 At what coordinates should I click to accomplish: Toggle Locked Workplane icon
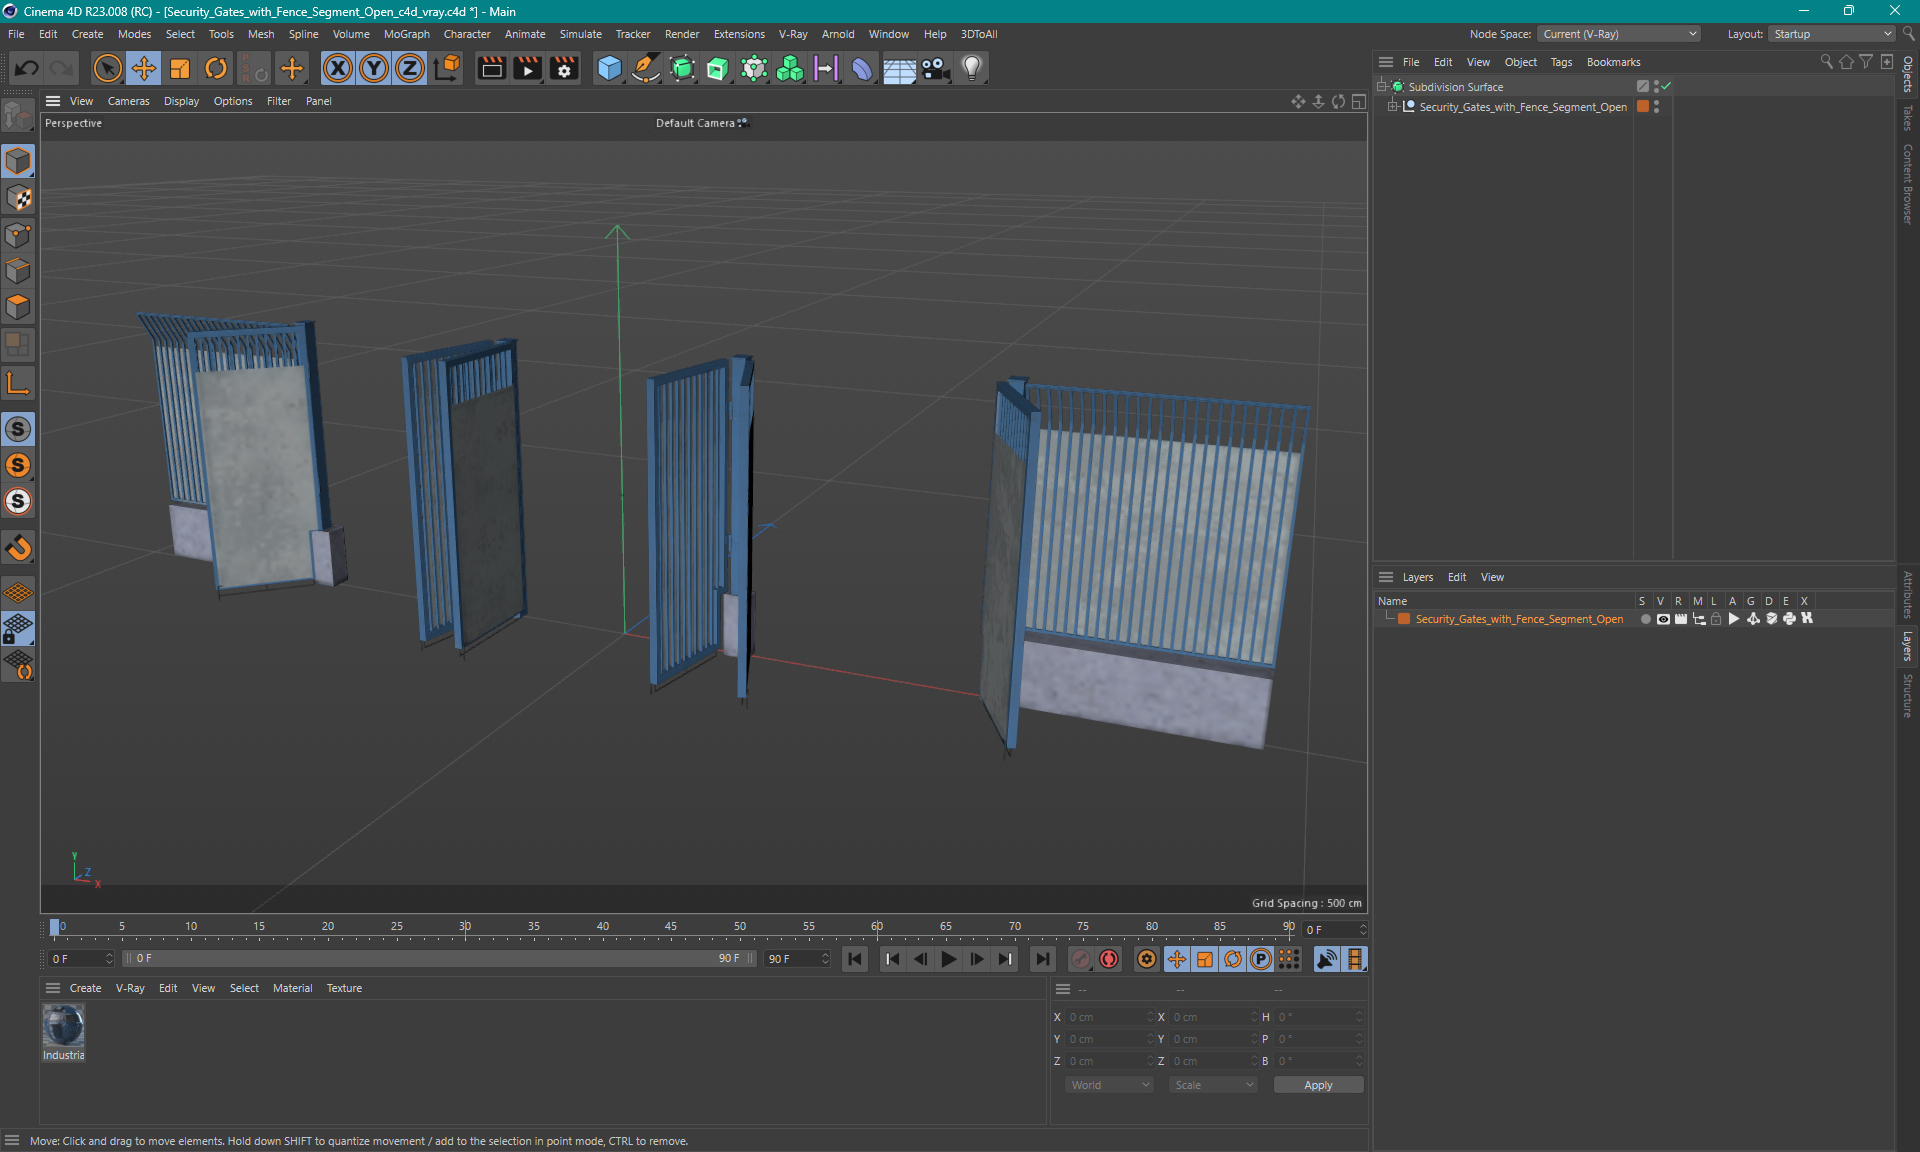(x=18, y=629)
